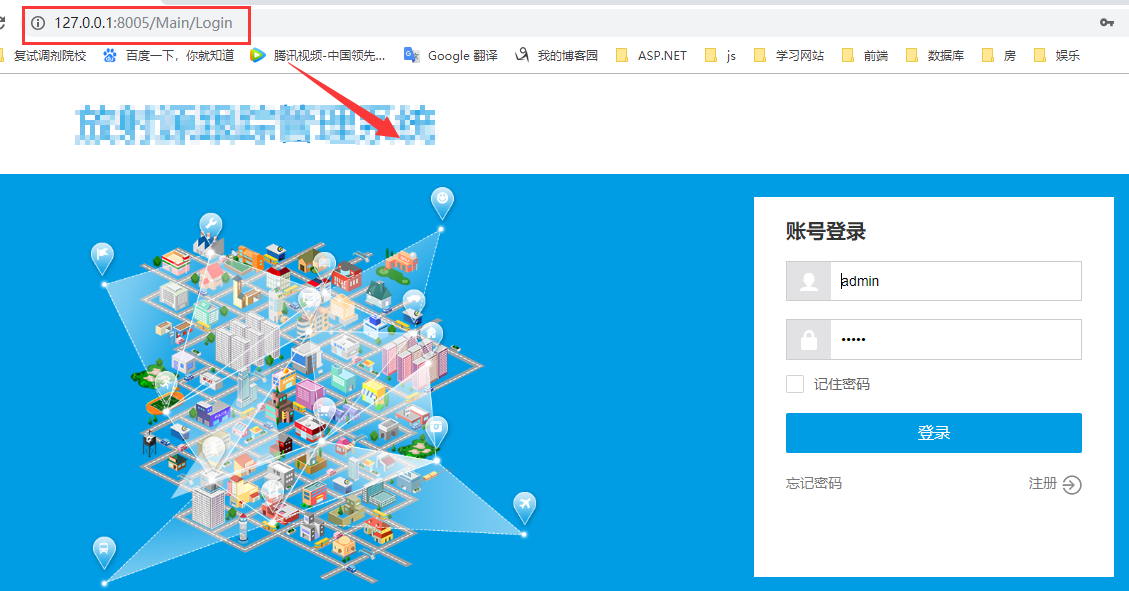Open the 腾讯视频 bookmark
This screenshot has width=1129, height=591.
click(x=329, y=55)
